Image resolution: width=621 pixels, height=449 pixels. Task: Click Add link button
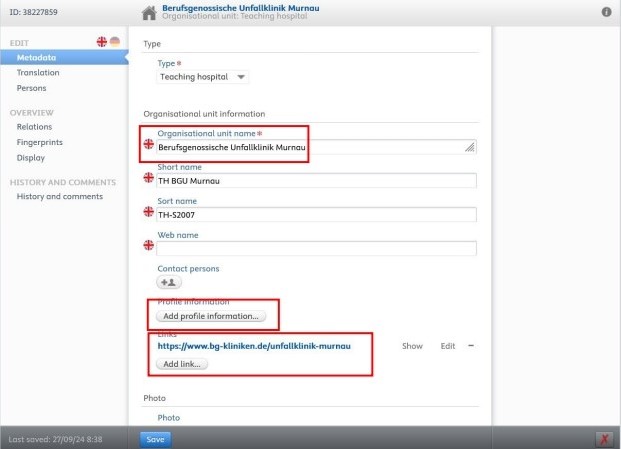(x=182, y=364)
